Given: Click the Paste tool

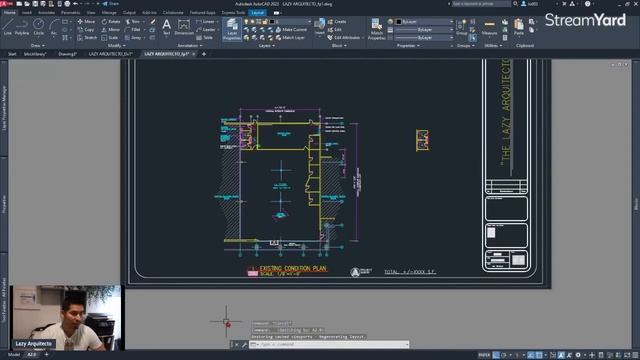Looking at the screenshot, I should coord(519,27).
